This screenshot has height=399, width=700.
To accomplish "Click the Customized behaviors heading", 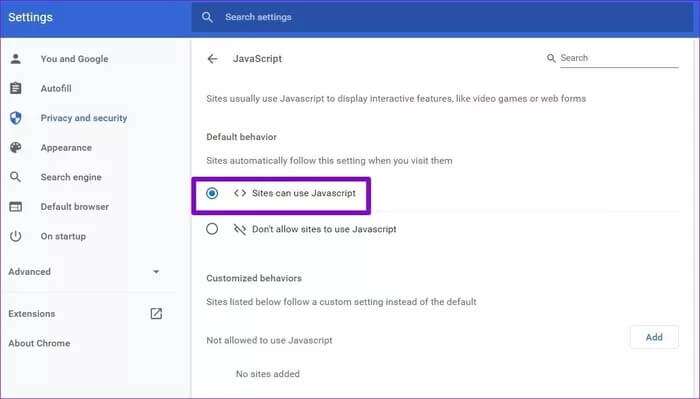I will (254, 278).
